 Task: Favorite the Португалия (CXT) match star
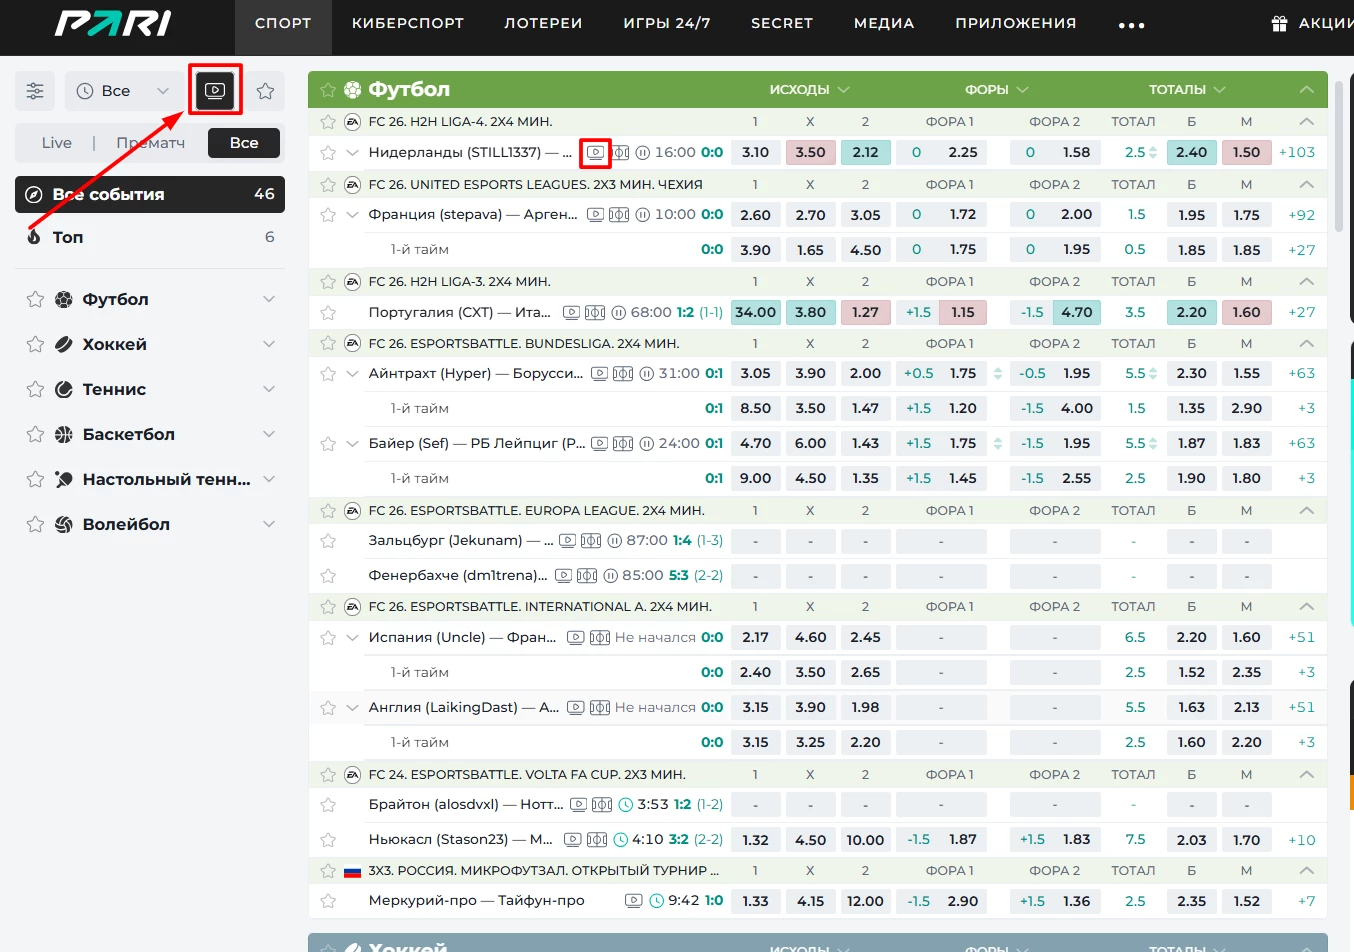[x=328, y=312]
